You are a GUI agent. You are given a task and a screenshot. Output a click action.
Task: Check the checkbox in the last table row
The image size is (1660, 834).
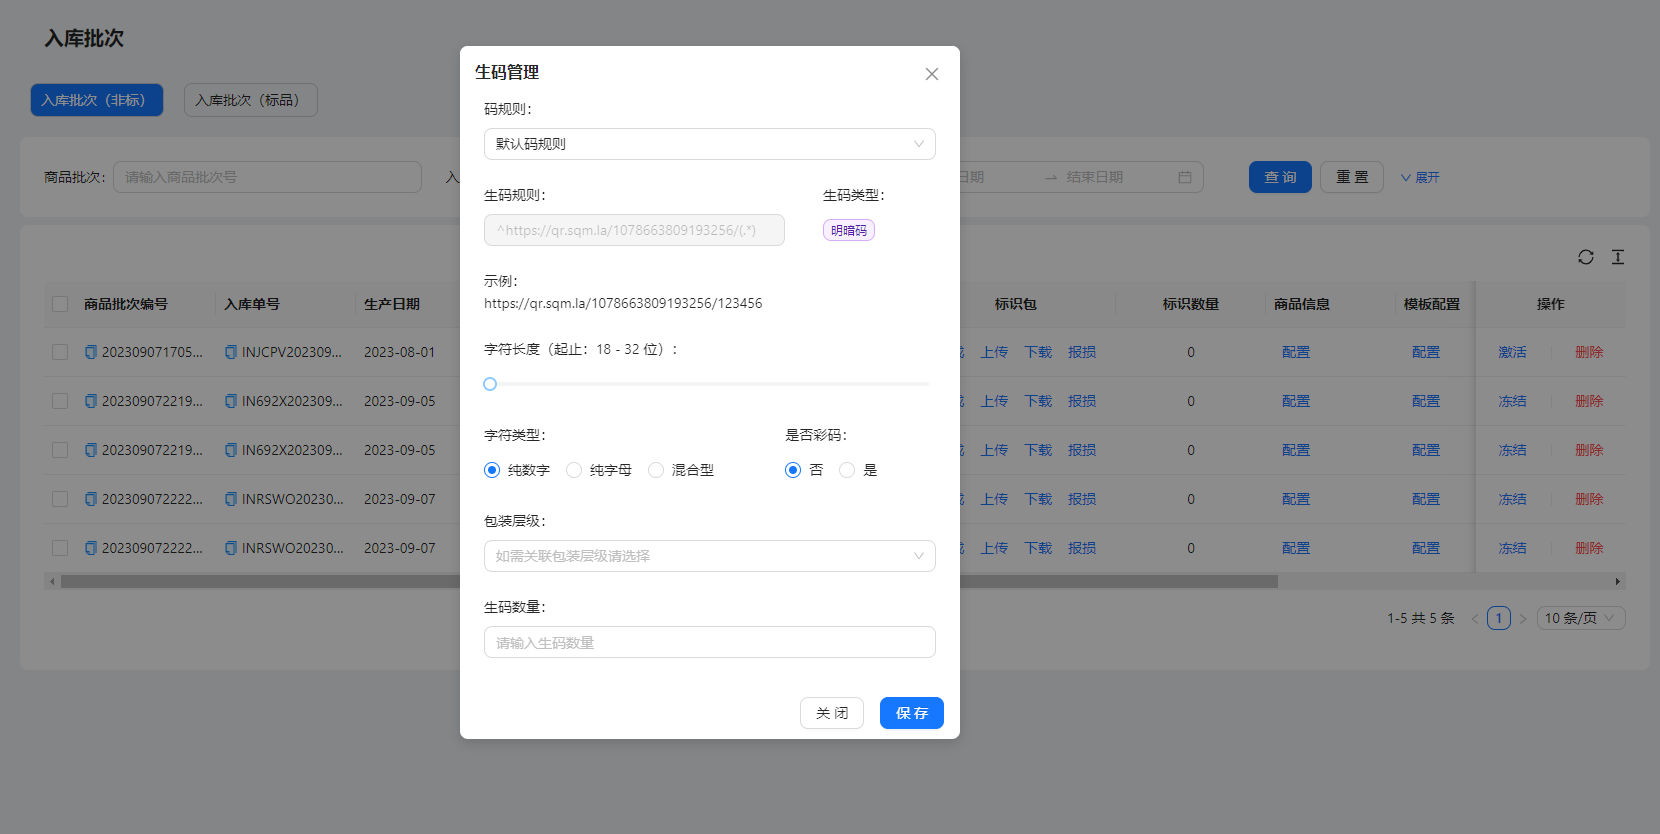click(x=60, y=548)
